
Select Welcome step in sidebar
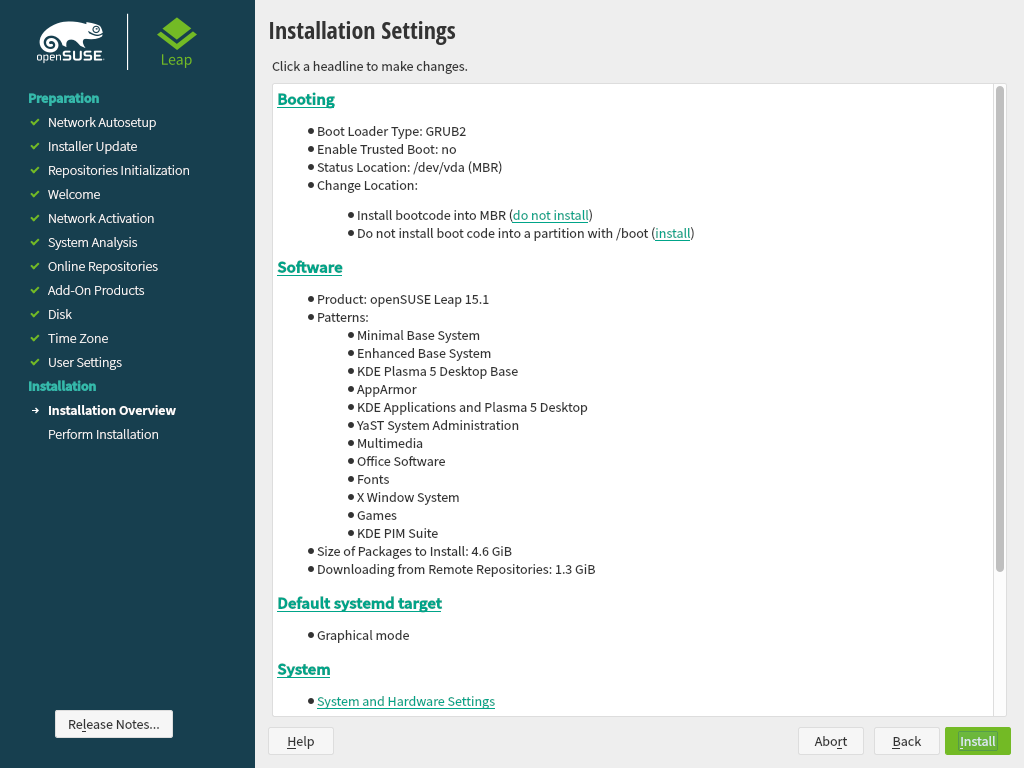[74, 195]
